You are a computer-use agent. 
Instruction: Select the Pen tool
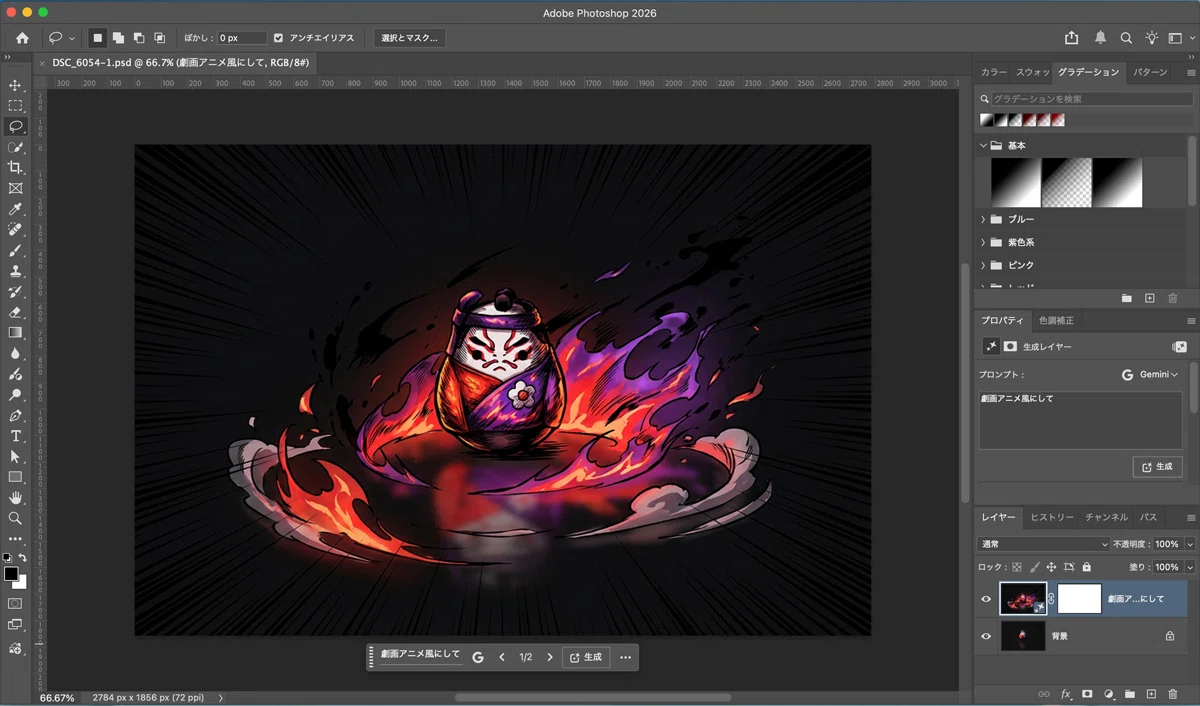(x=15, y=415)
